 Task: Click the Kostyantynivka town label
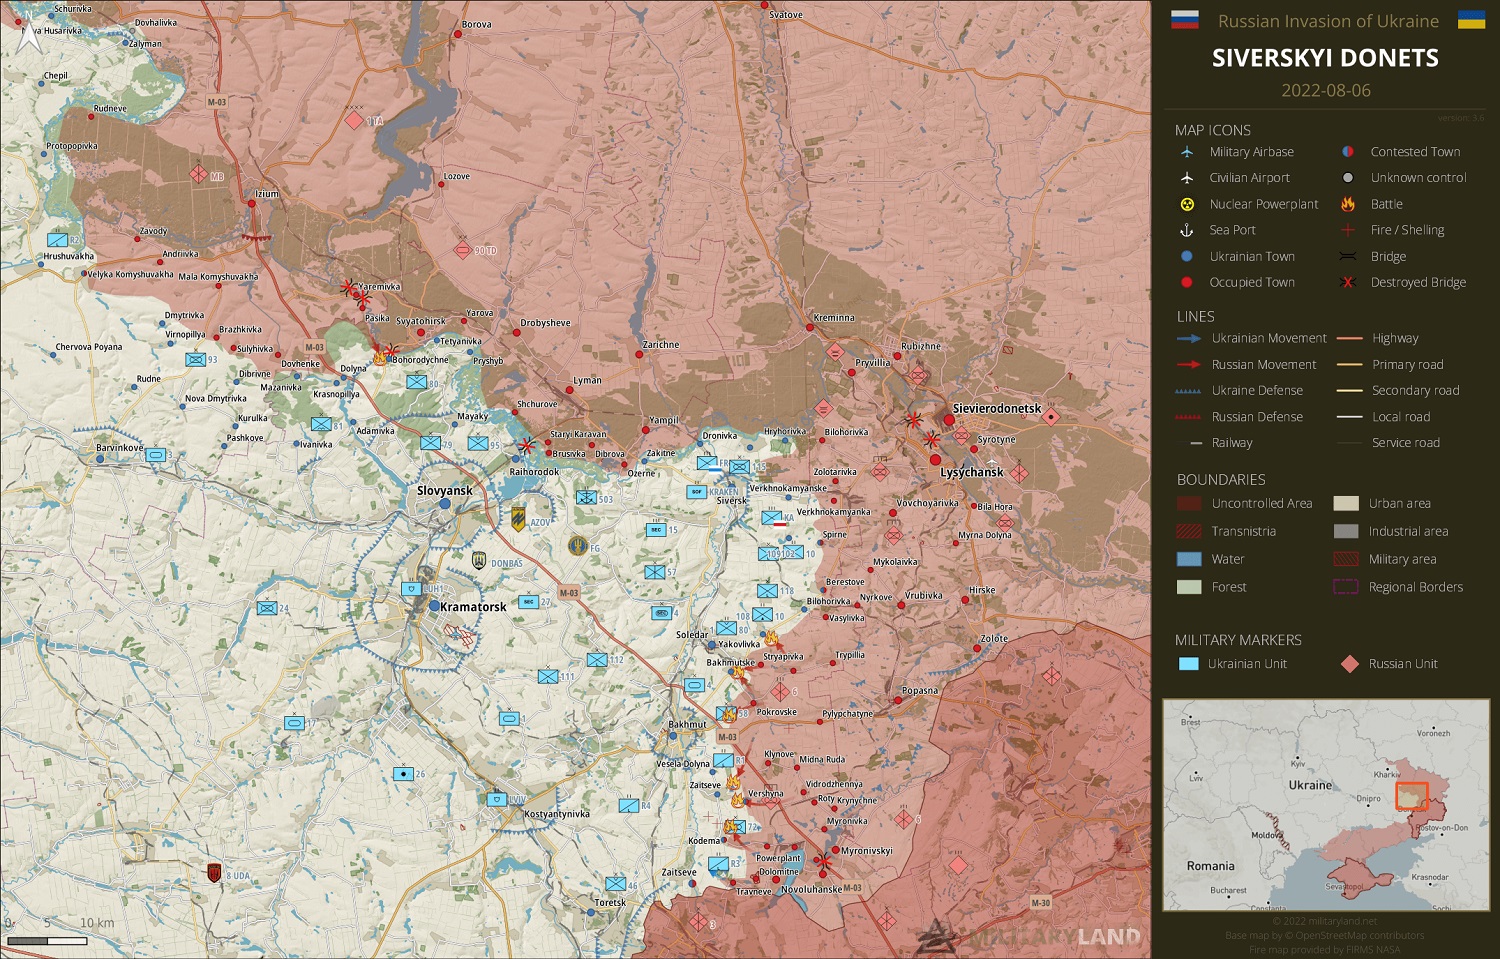(557, 813)
